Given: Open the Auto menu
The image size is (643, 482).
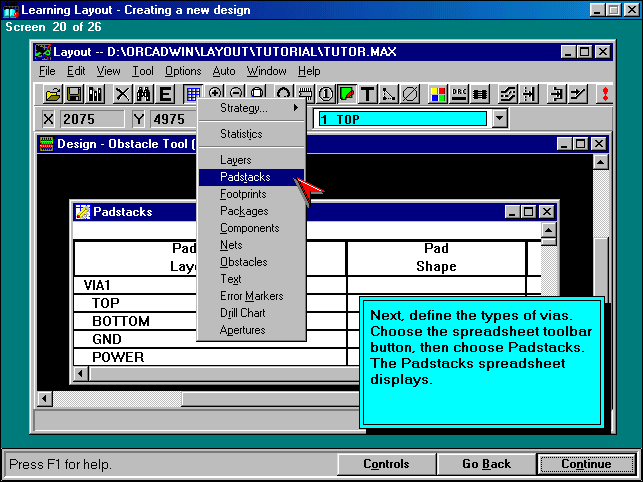Looking at the screenshot, I should point(224,71).
